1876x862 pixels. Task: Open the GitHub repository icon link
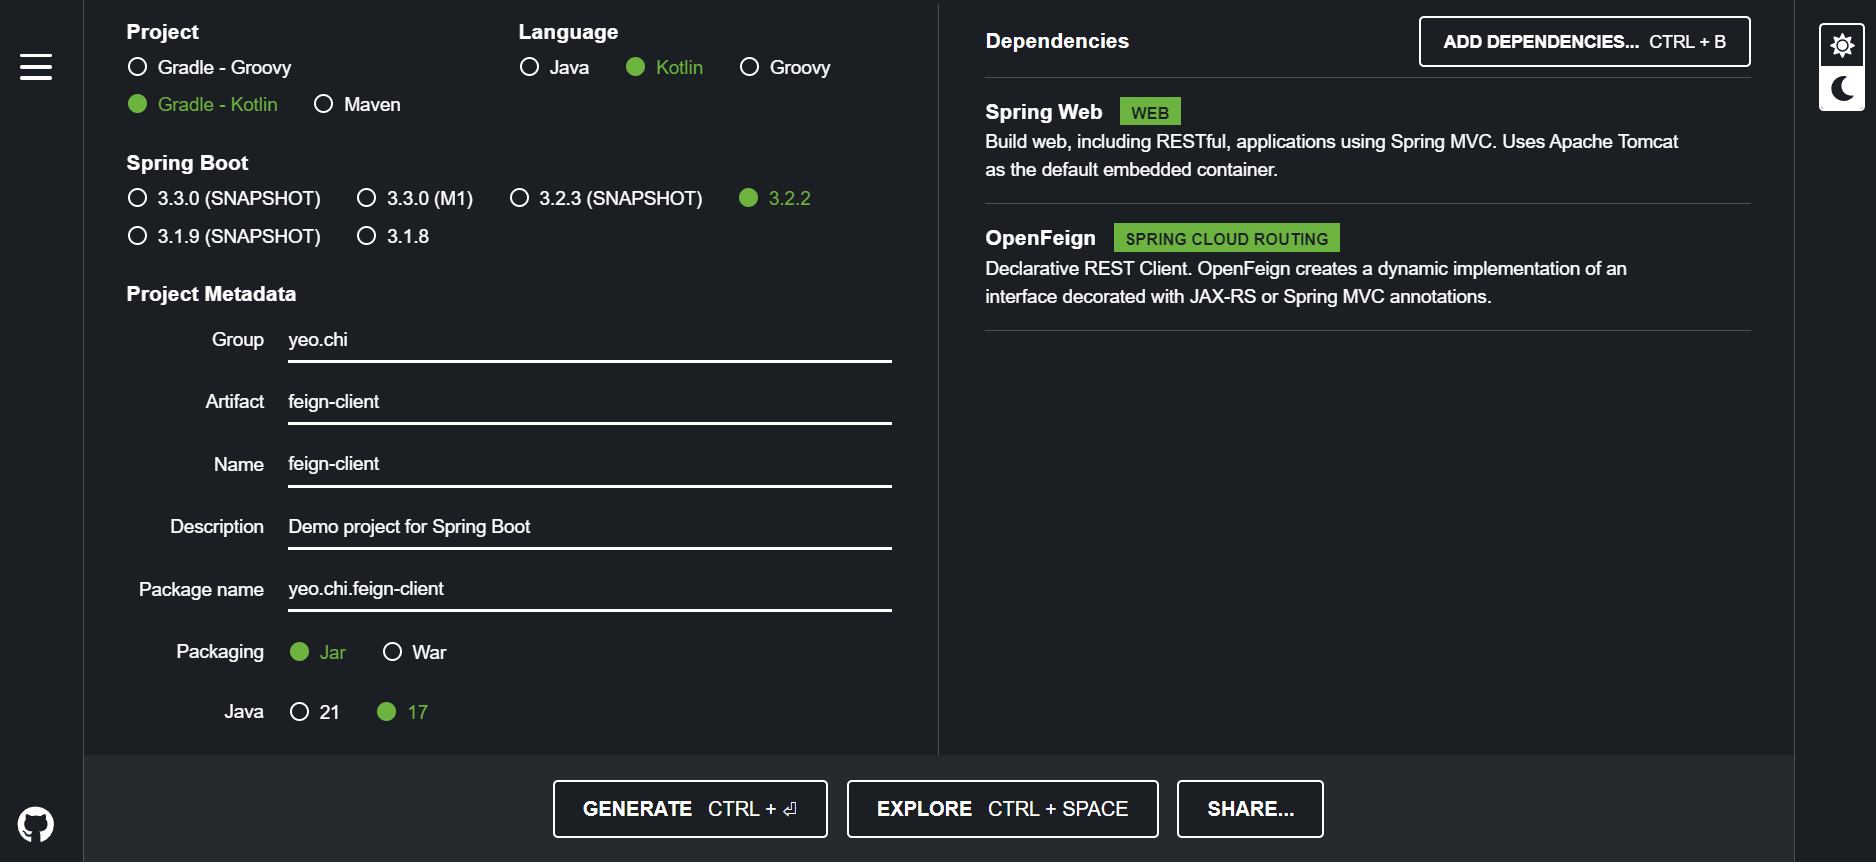(x=36, y=825)
